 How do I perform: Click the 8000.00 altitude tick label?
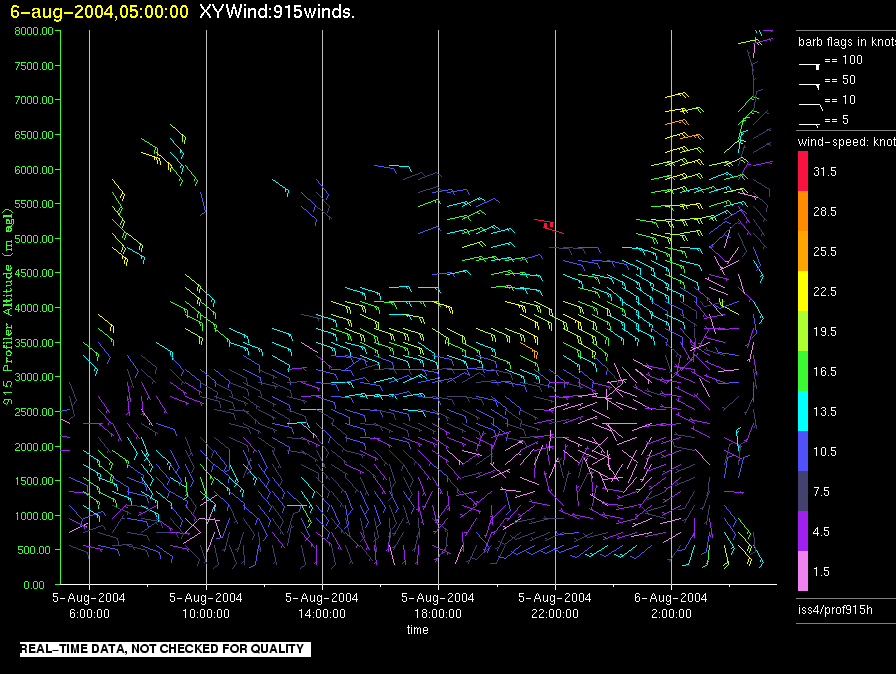pyautogui.click(x=34, y=31)
